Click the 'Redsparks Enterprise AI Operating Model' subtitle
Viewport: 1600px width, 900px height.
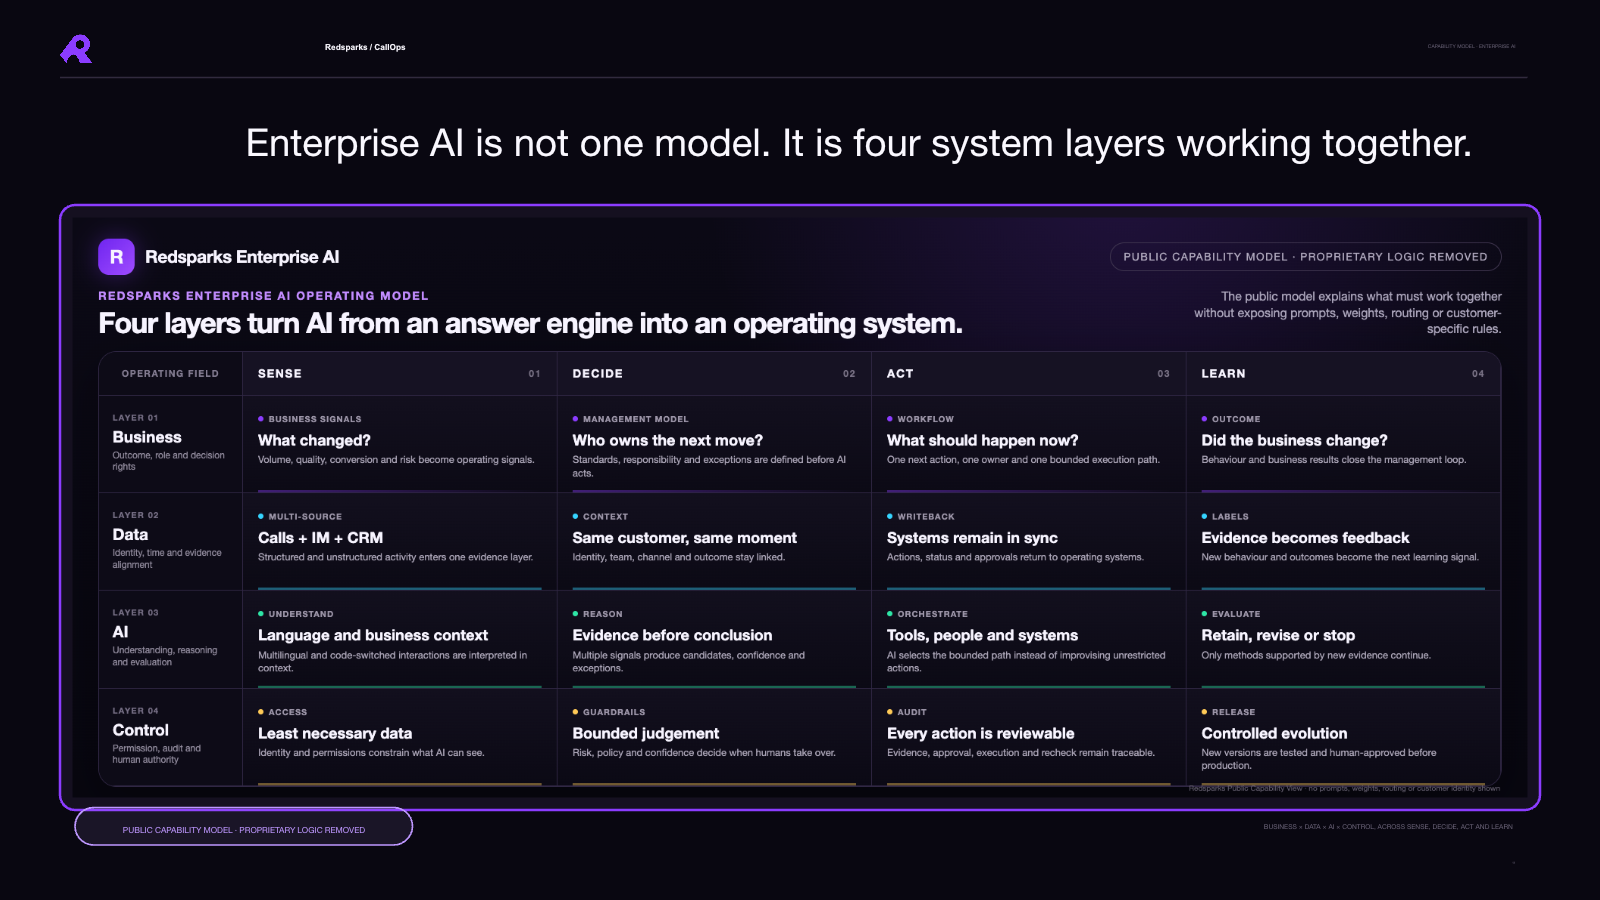pos(263,296)
